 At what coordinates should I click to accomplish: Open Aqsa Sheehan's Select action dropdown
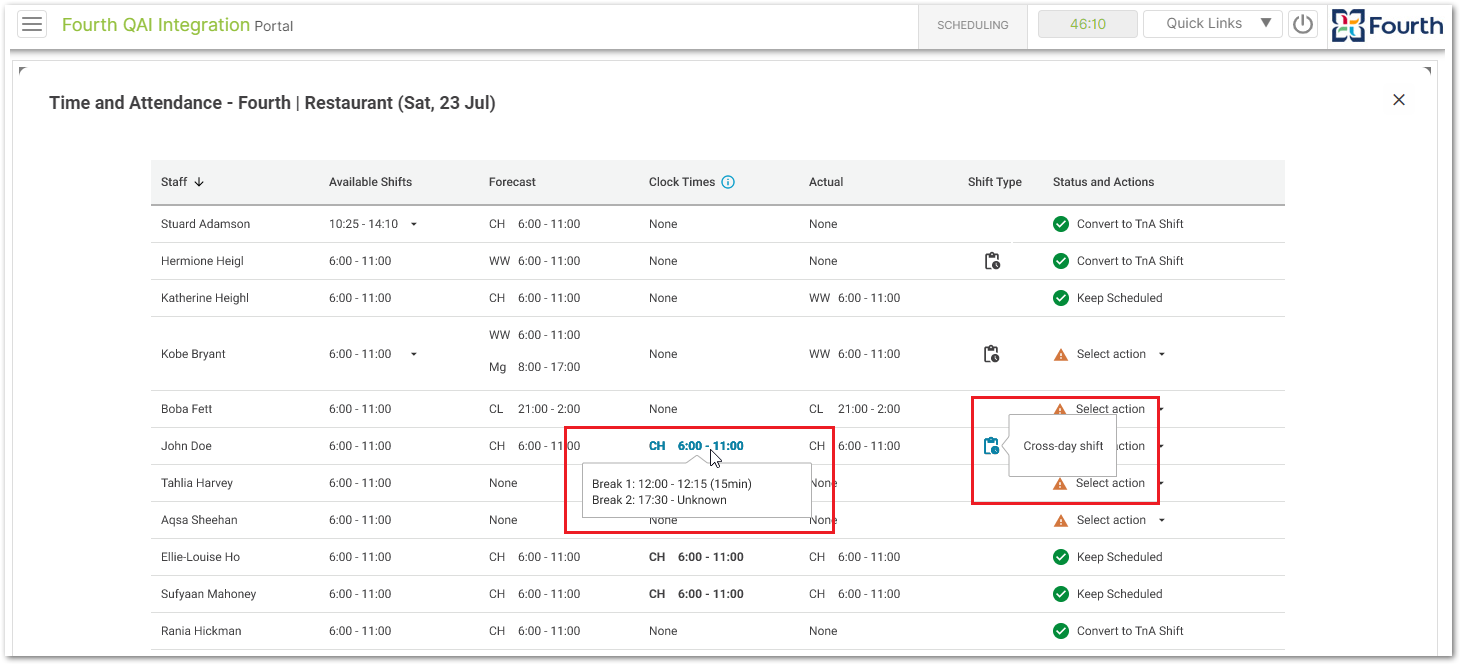point(1161,520)
